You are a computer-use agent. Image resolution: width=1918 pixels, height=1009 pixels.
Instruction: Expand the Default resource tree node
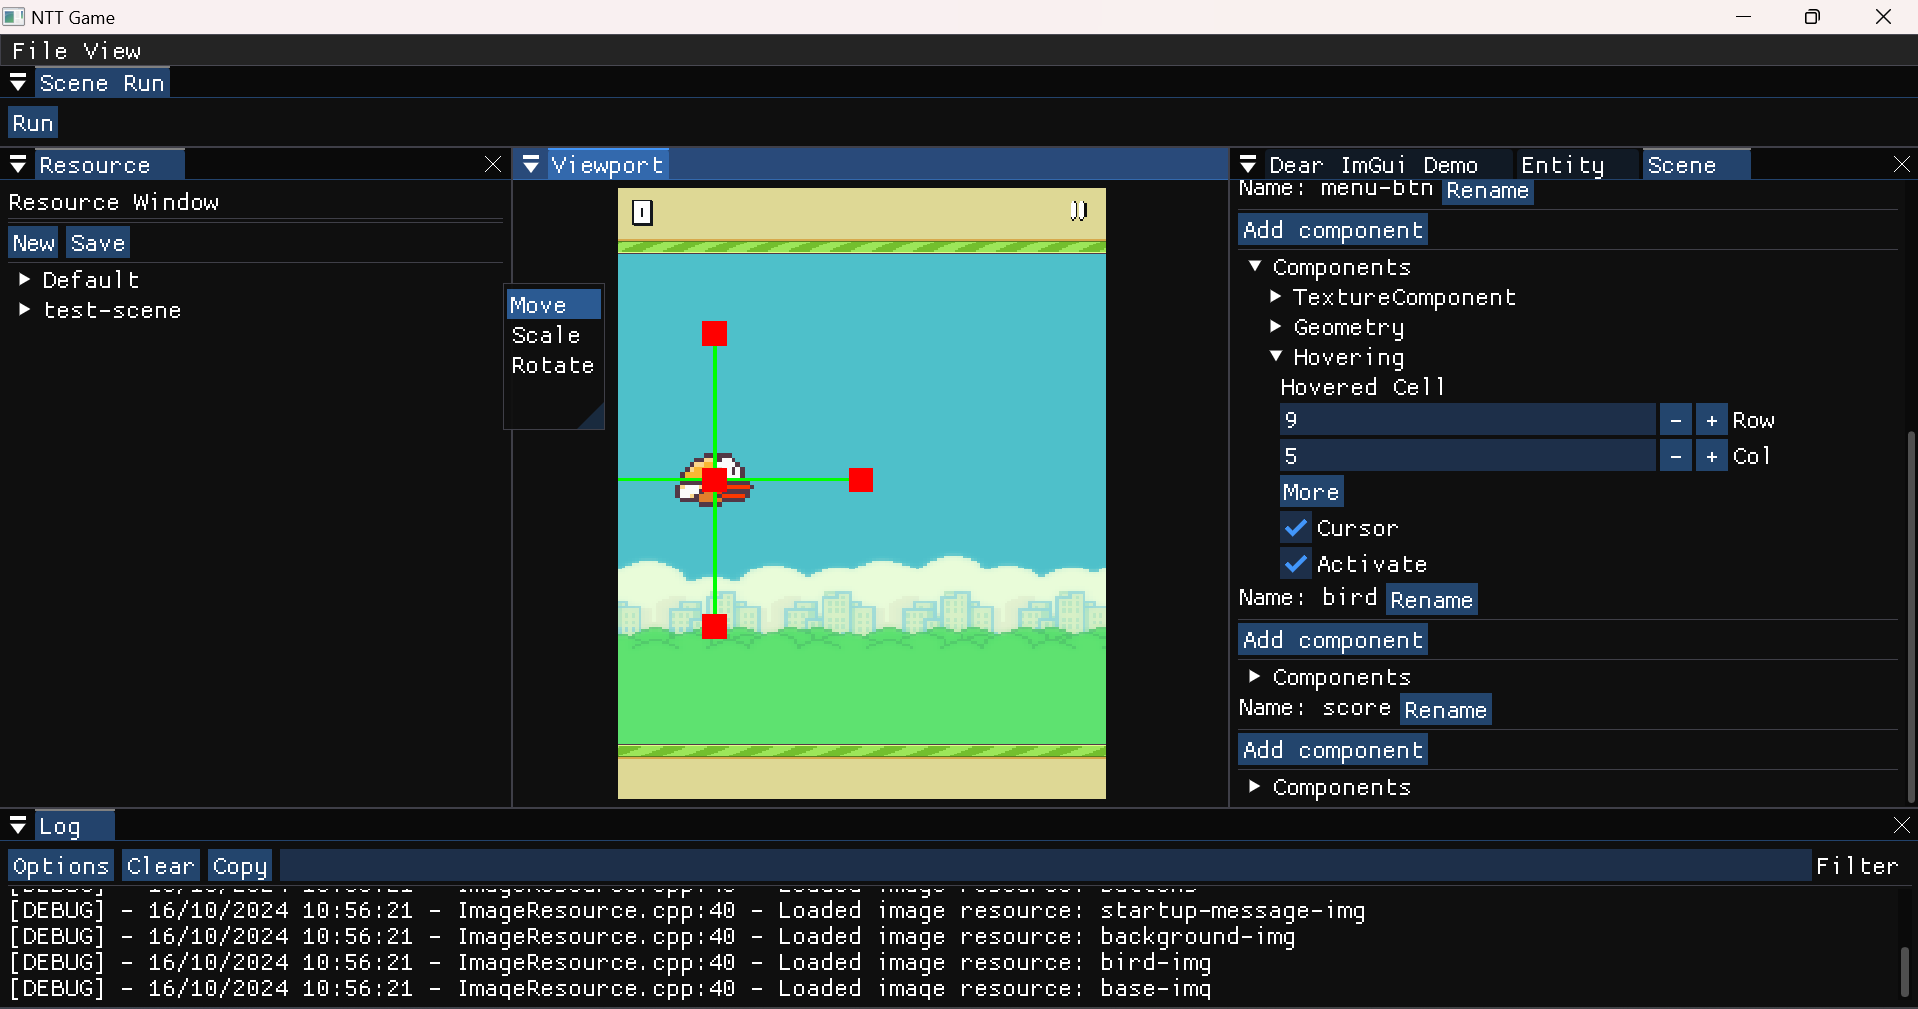point(24,280)
